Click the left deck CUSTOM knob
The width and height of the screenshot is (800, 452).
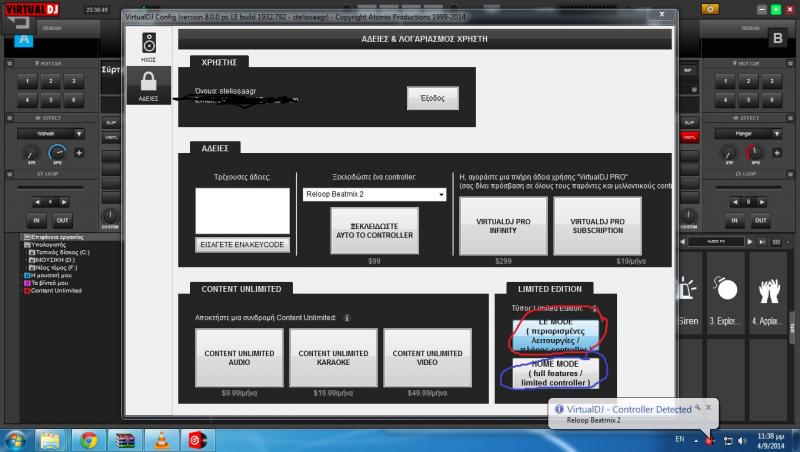click(x=110, y=216)
